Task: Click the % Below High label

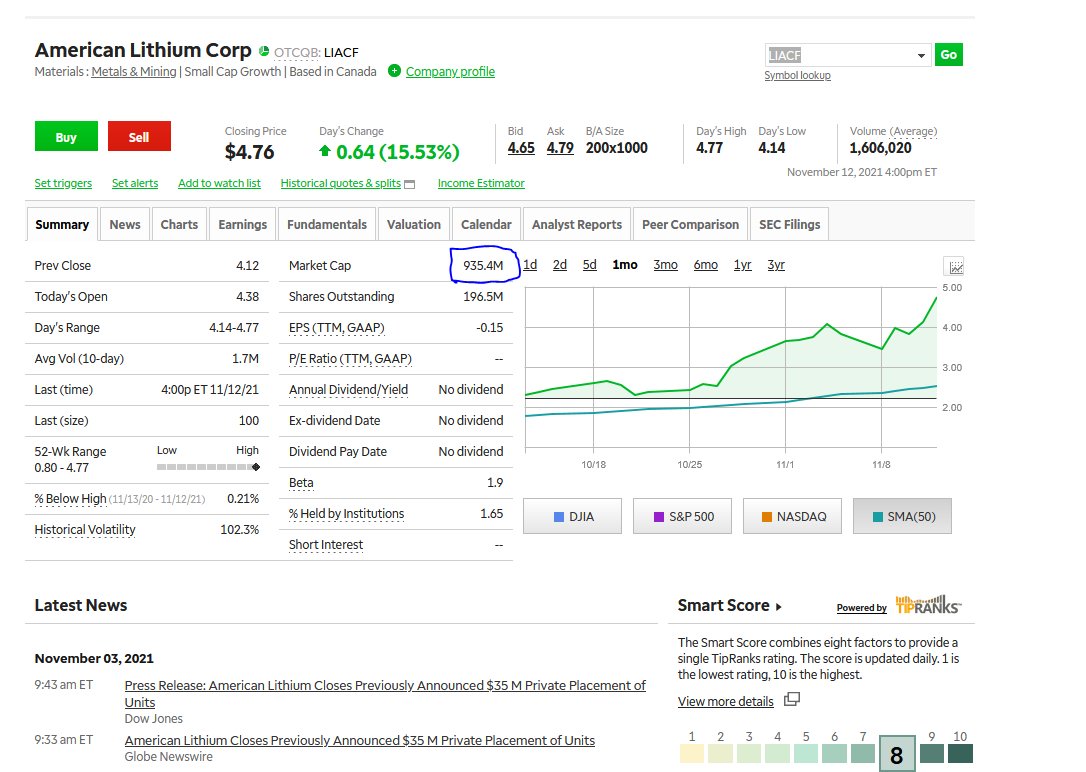Action: pos(71,499)
